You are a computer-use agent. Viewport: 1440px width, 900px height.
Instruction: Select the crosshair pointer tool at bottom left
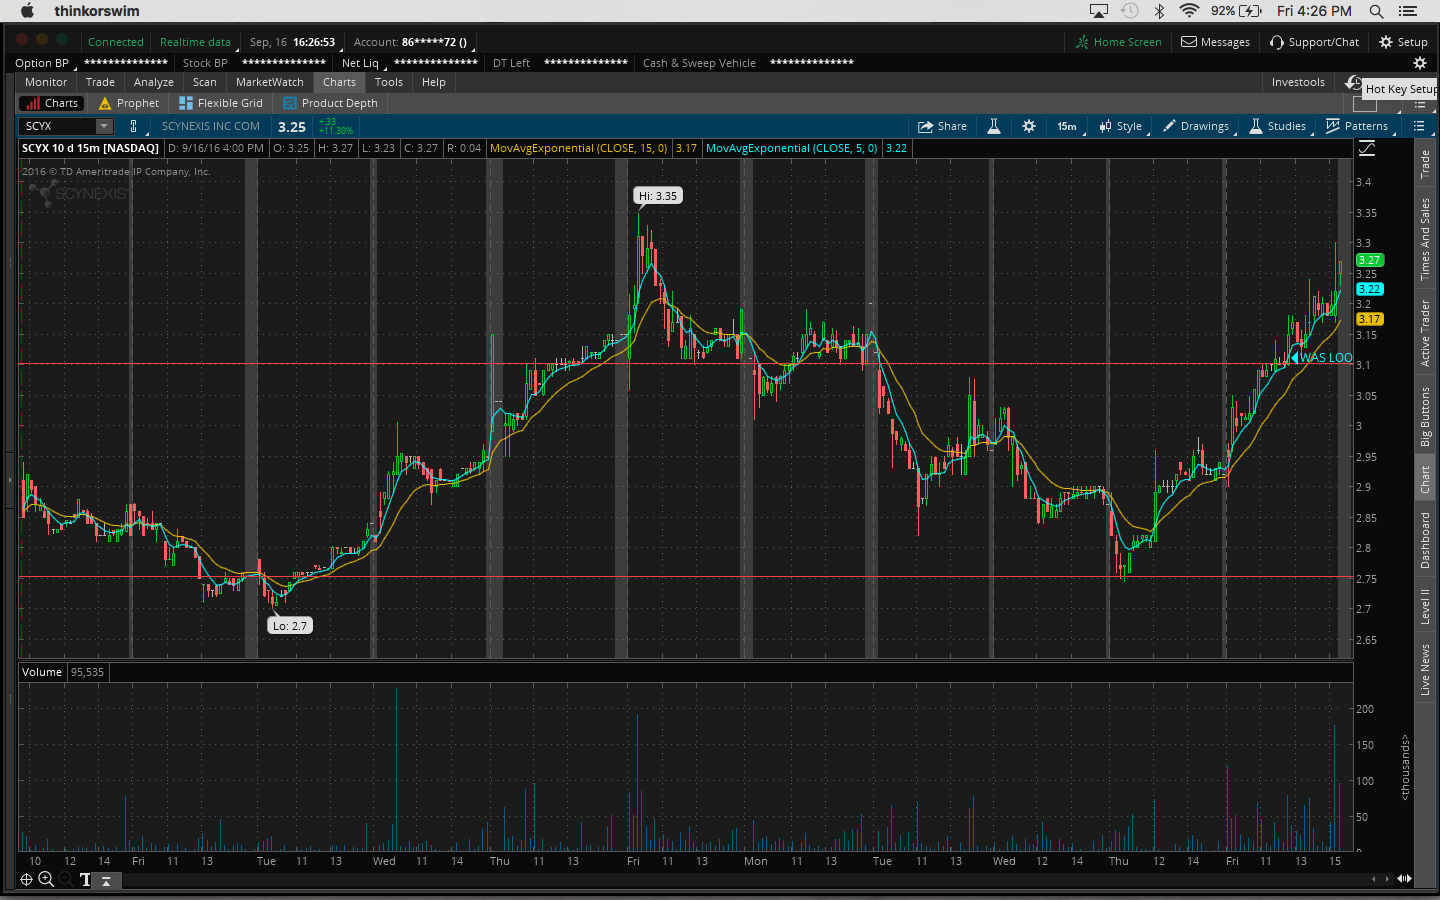(x=27, y=879)
